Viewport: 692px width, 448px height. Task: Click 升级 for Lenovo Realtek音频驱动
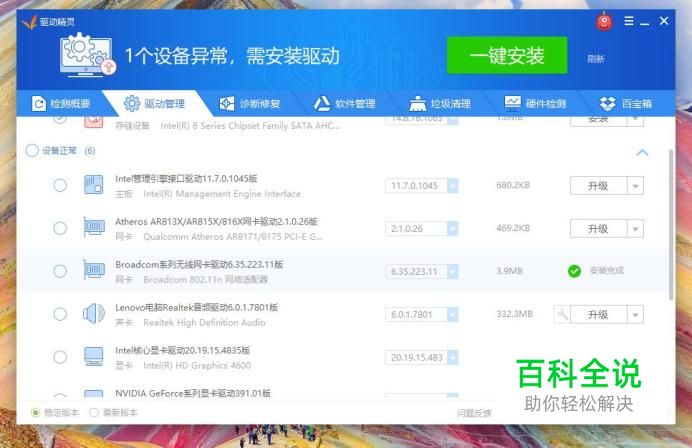[598, 315]
